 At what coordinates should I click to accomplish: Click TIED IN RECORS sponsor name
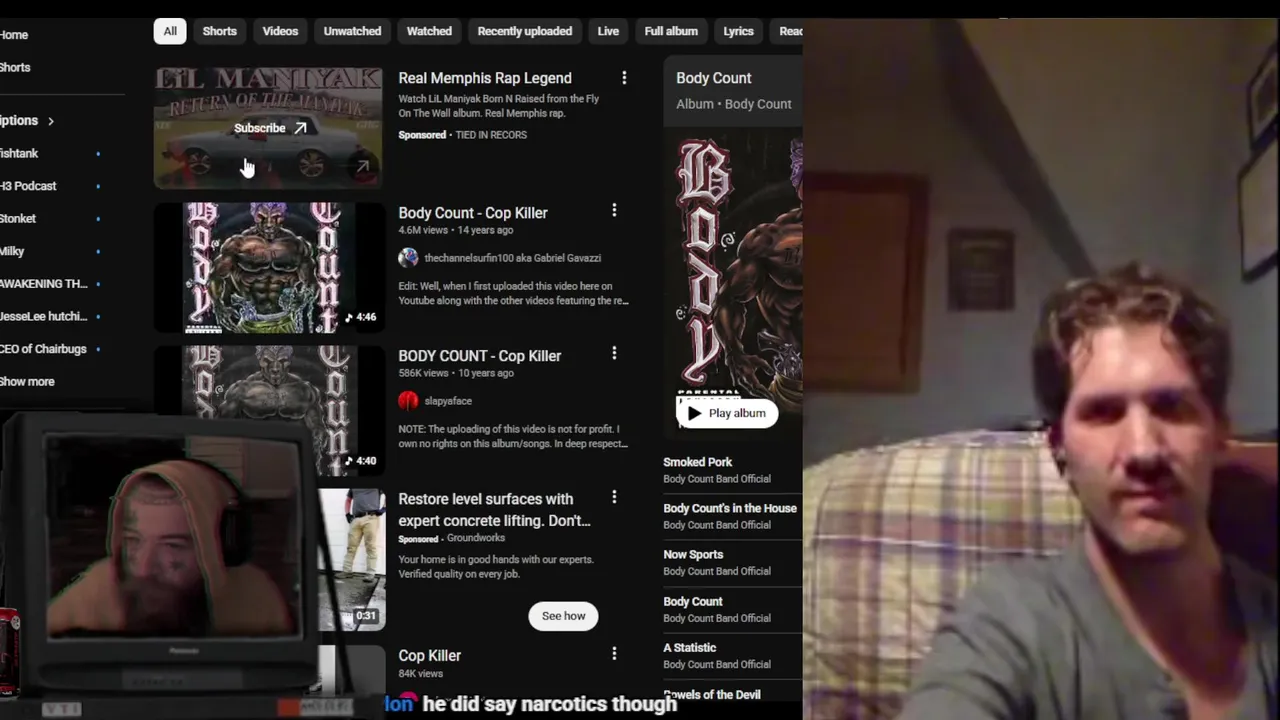[491, 135]
